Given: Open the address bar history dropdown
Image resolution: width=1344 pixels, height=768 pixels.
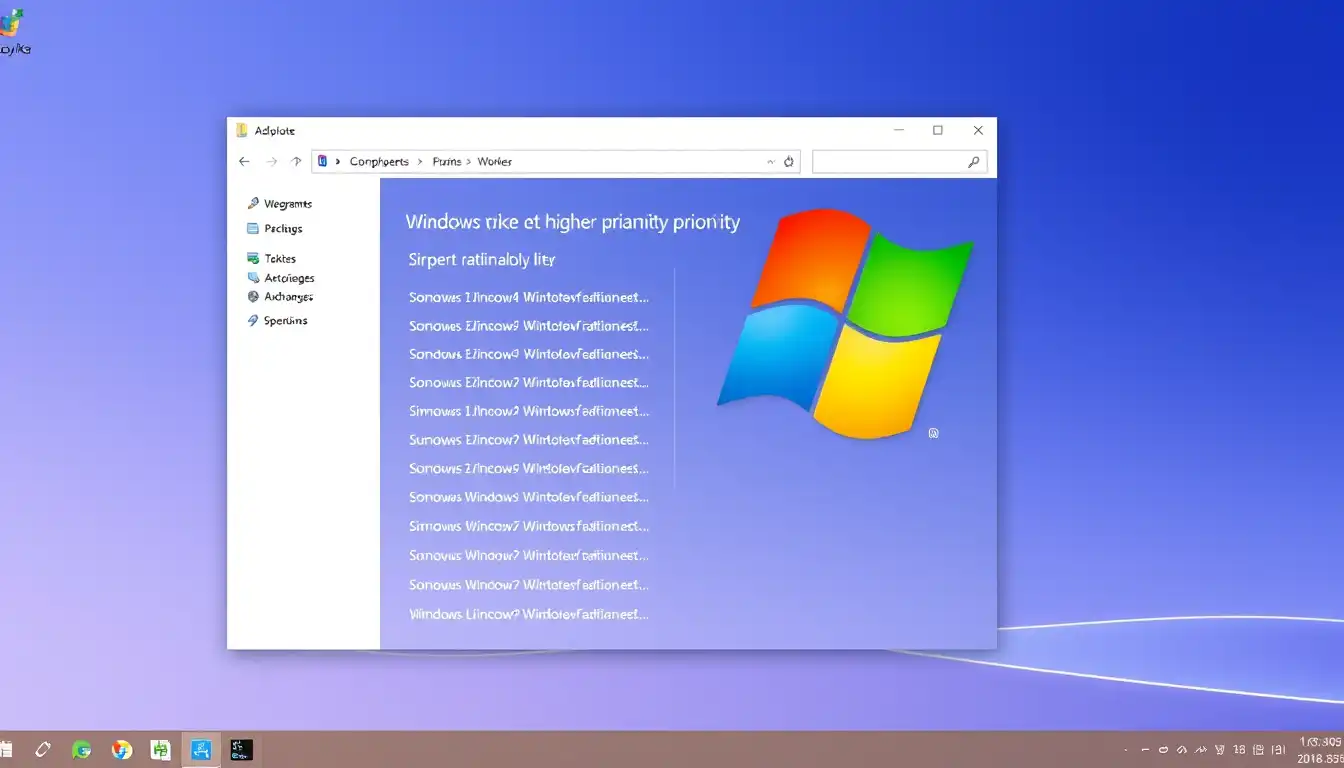Looking at the screenshot, I should (x=770, y=161).
